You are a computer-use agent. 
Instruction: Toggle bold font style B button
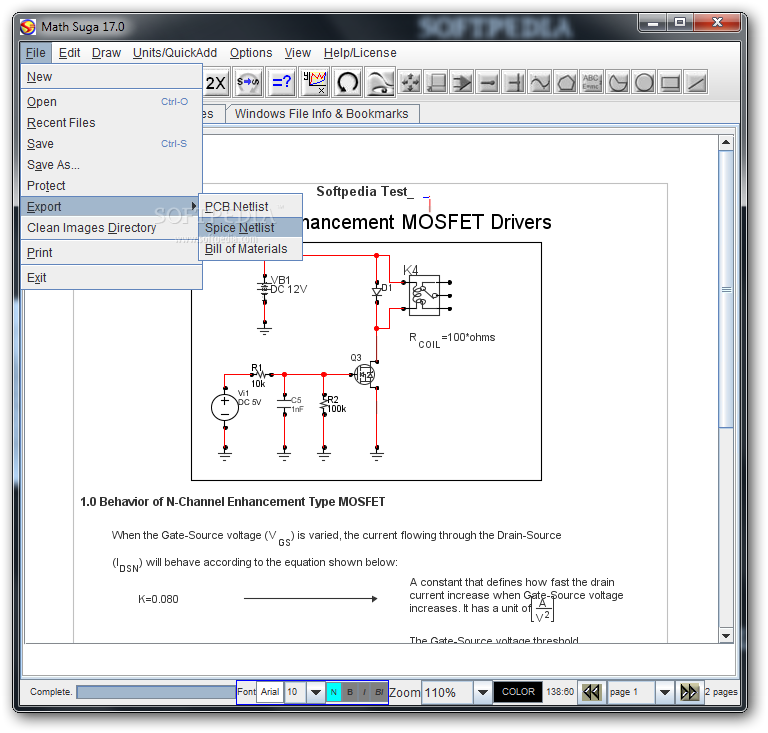point(350,692)
